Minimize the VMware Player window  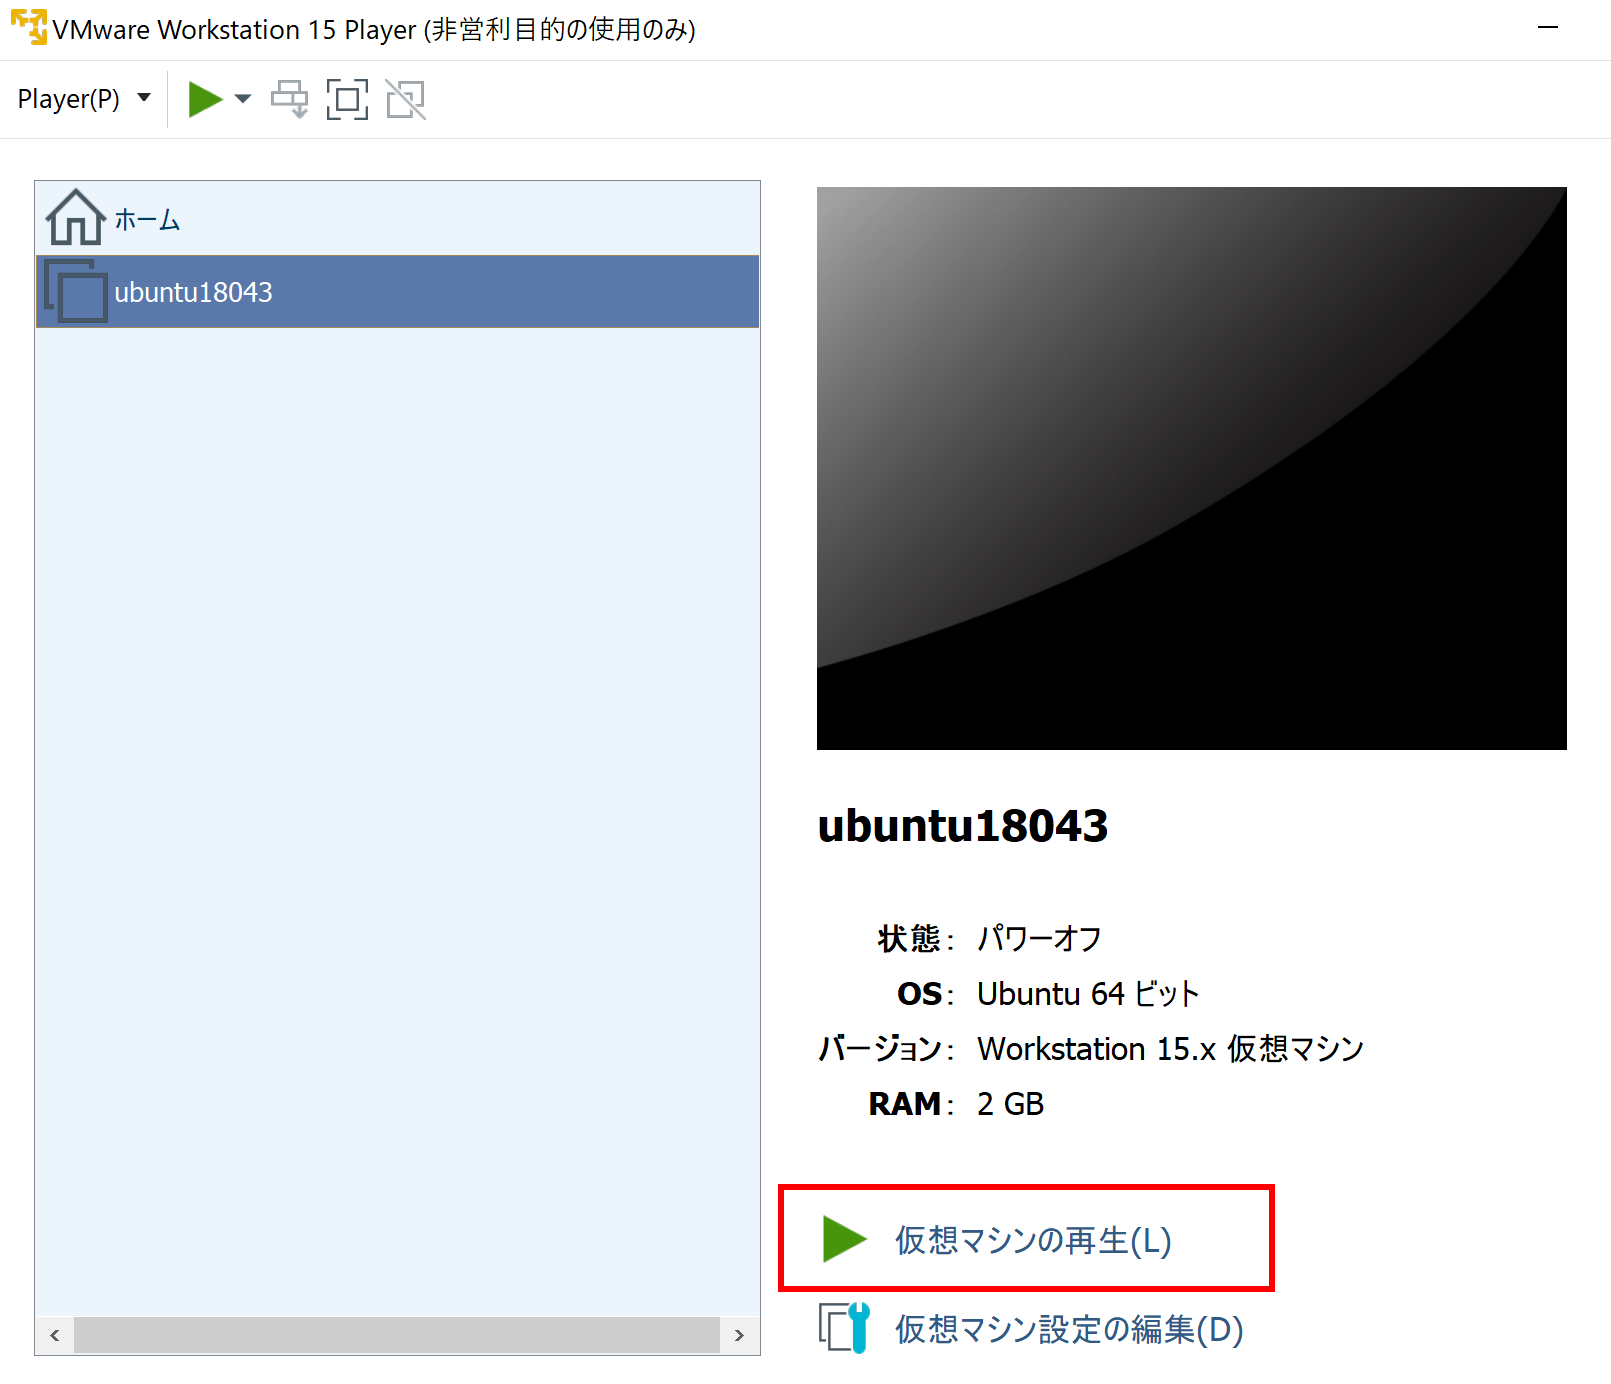click(1548, 28)
